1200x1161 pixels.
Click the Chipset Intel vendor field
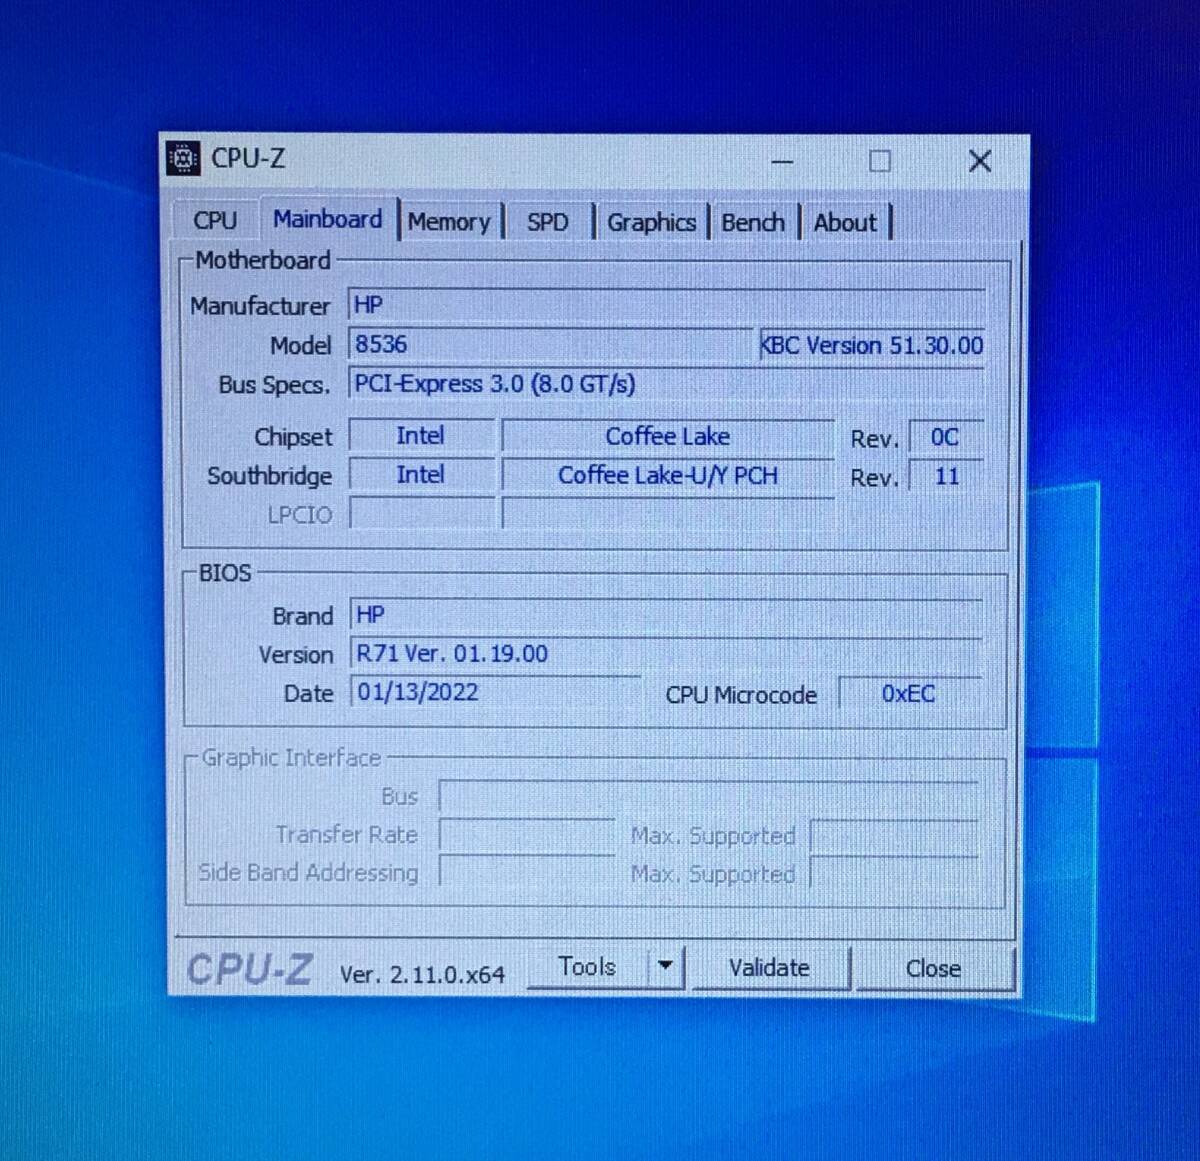point(421,436)
